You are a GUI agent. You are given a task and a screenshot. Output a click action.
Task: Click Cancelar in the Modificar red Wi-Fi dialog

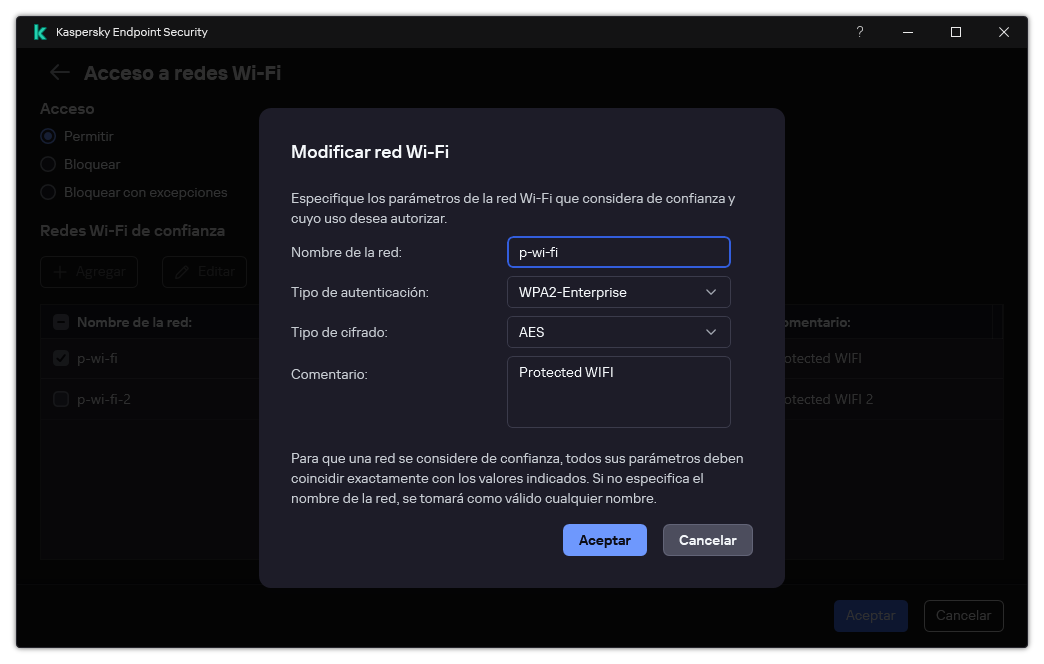(x=707, y=540)
